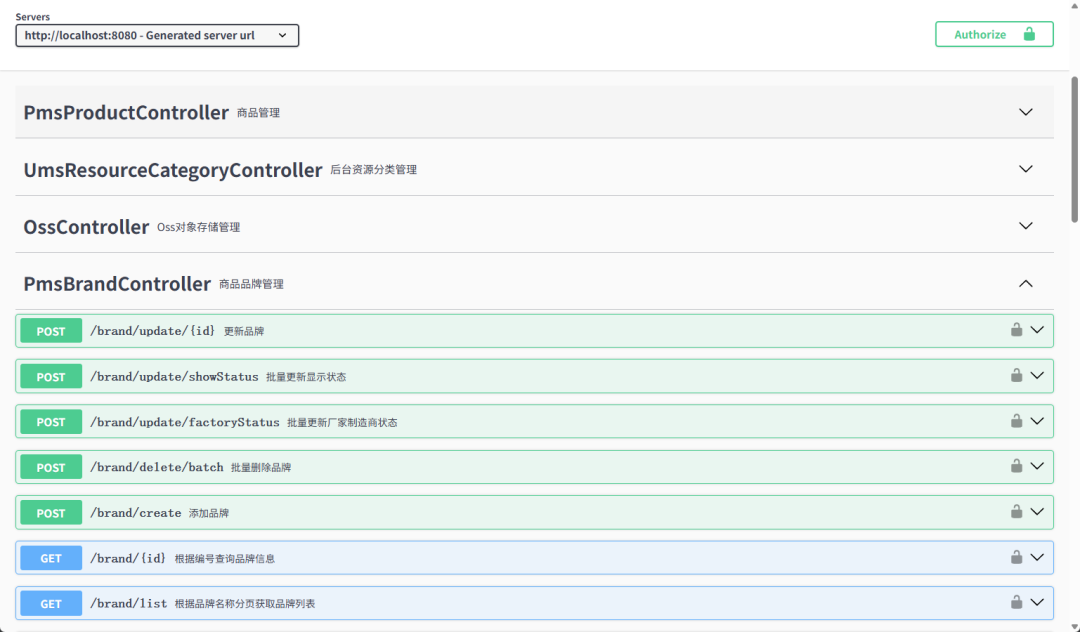Select the lock icon on /brand/{id}

1016,557
